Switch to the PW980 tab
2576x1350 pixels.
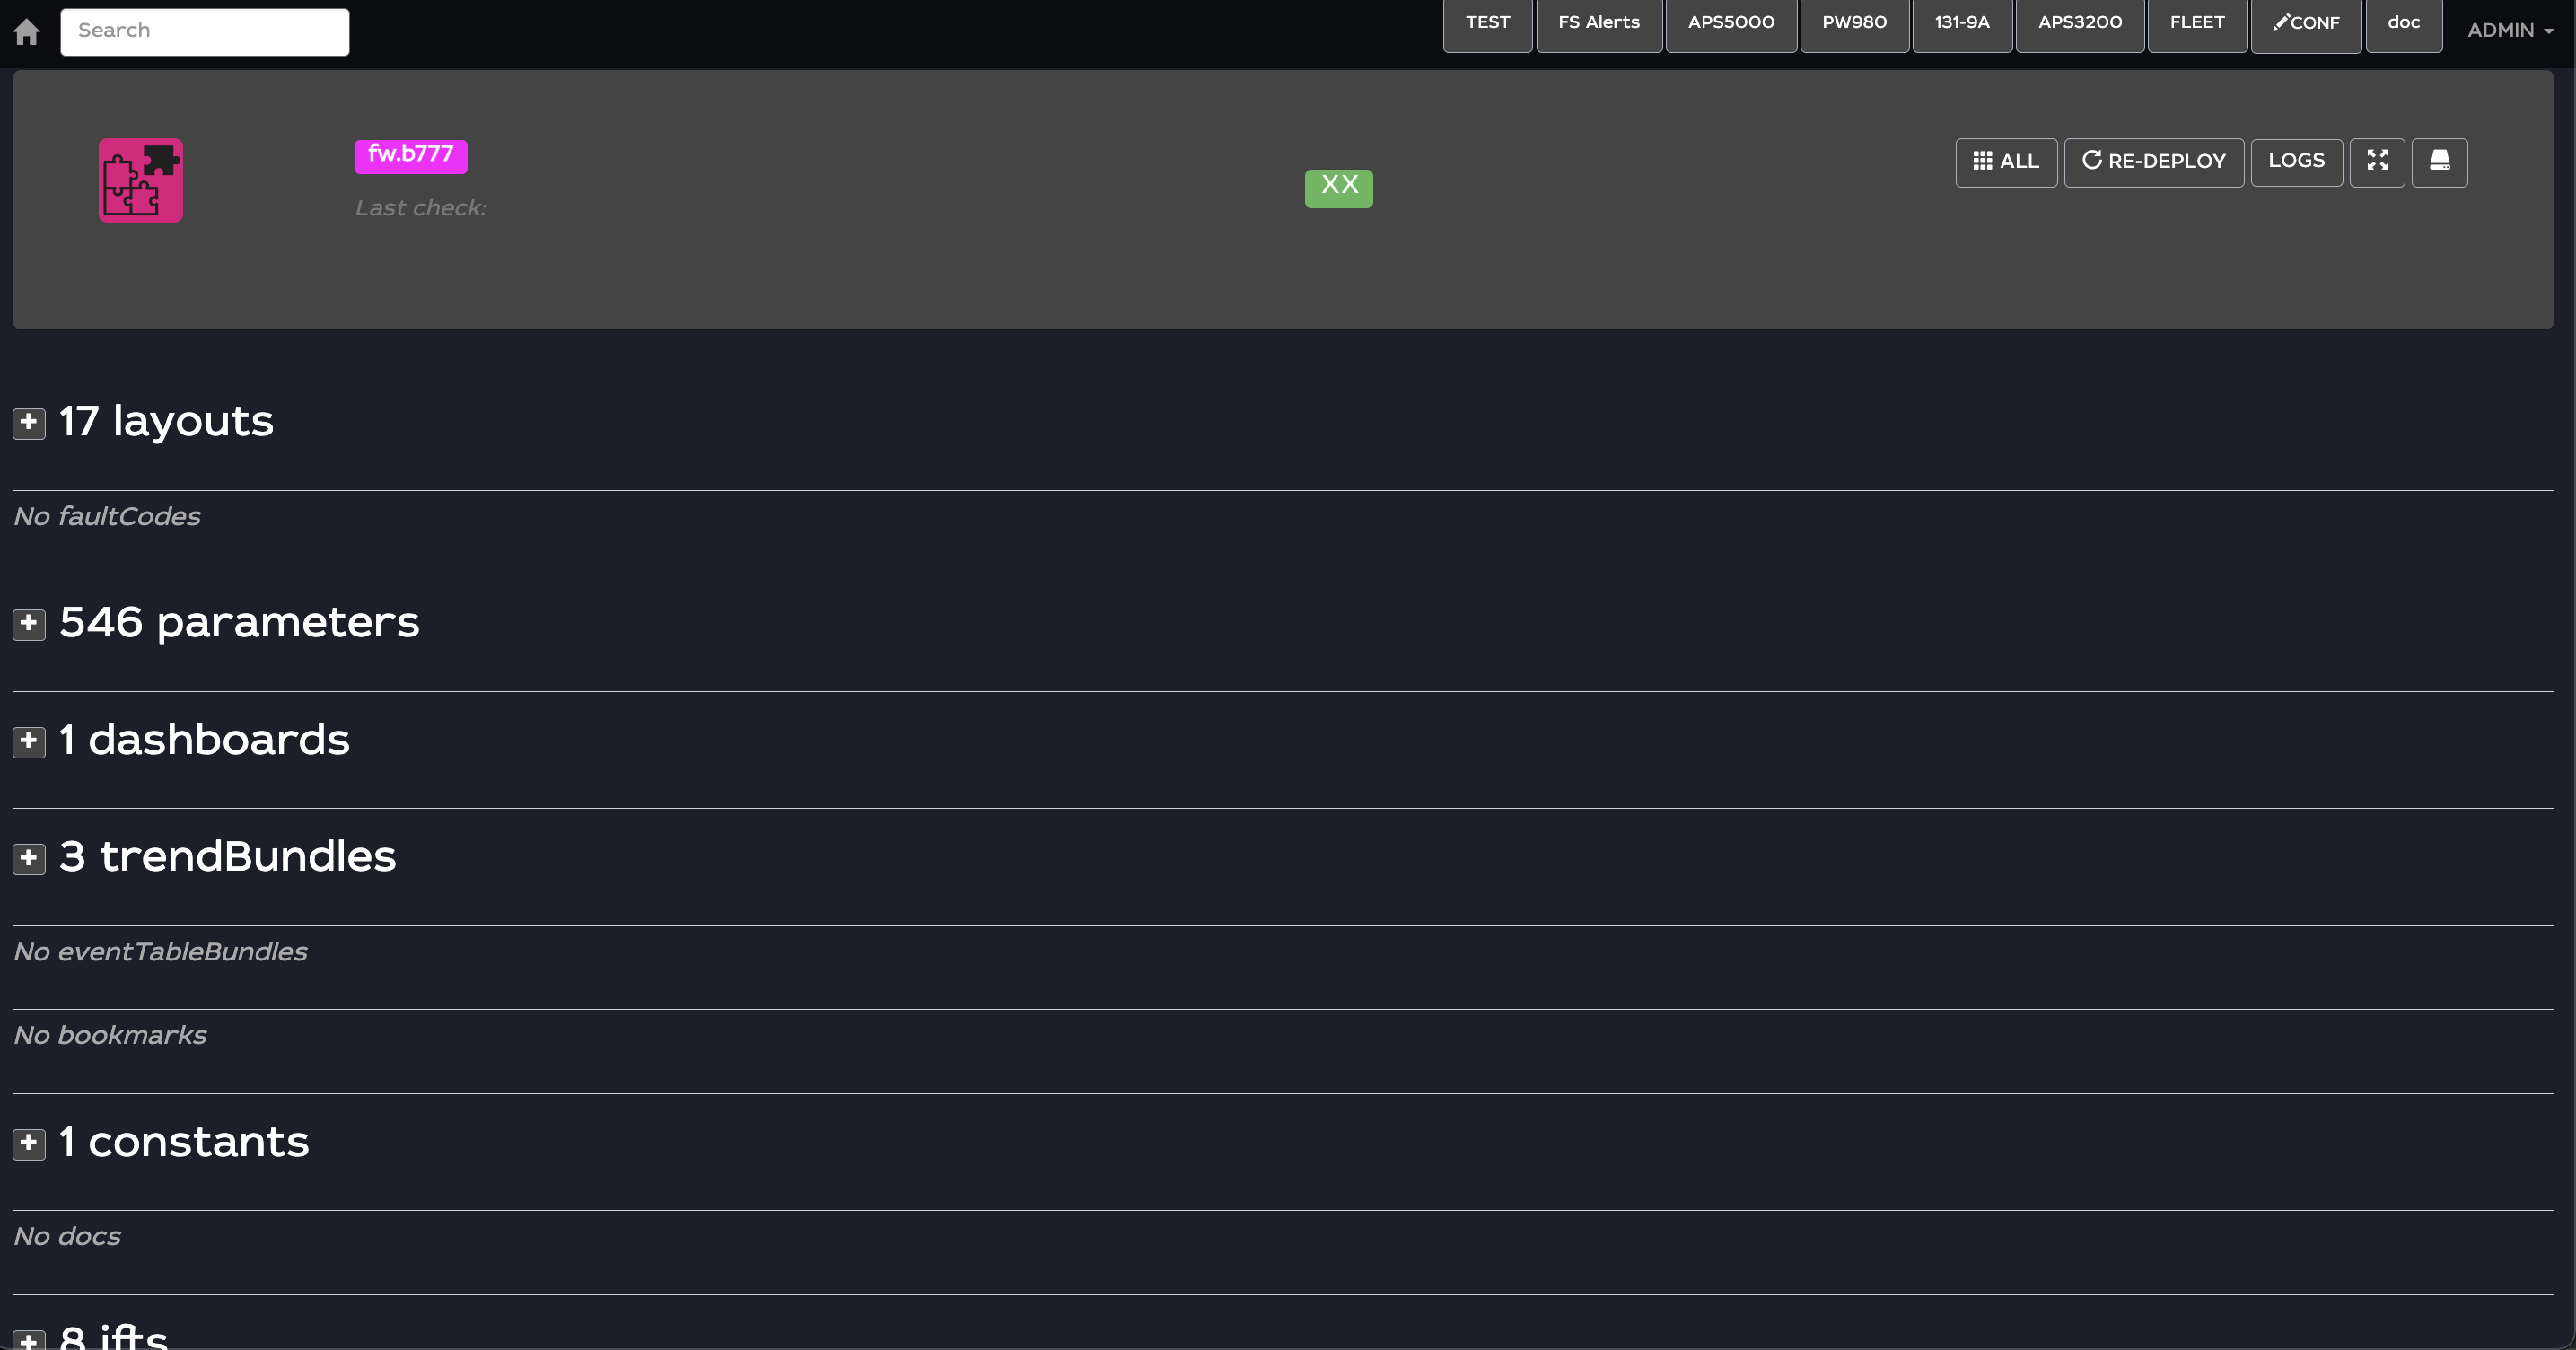coord(1854,24)
